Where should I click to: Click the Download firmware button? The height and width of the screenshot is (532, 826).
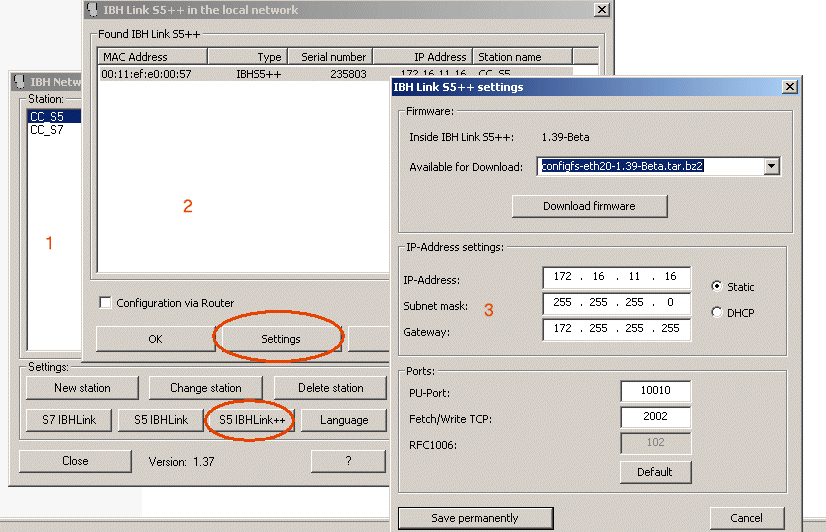tap(589, 206)
